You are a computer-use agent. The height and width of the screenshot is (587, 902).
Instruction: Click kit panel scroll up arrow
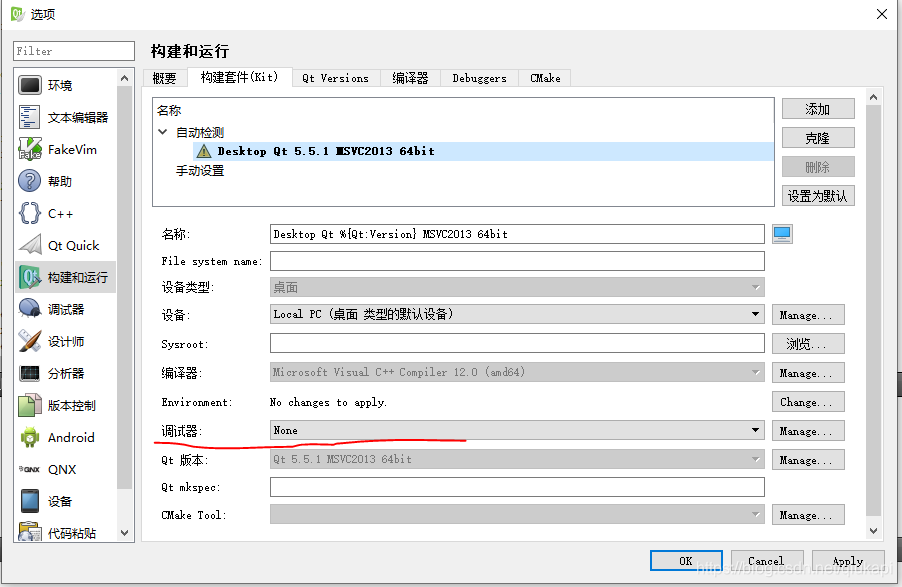[x=873, y=97]
